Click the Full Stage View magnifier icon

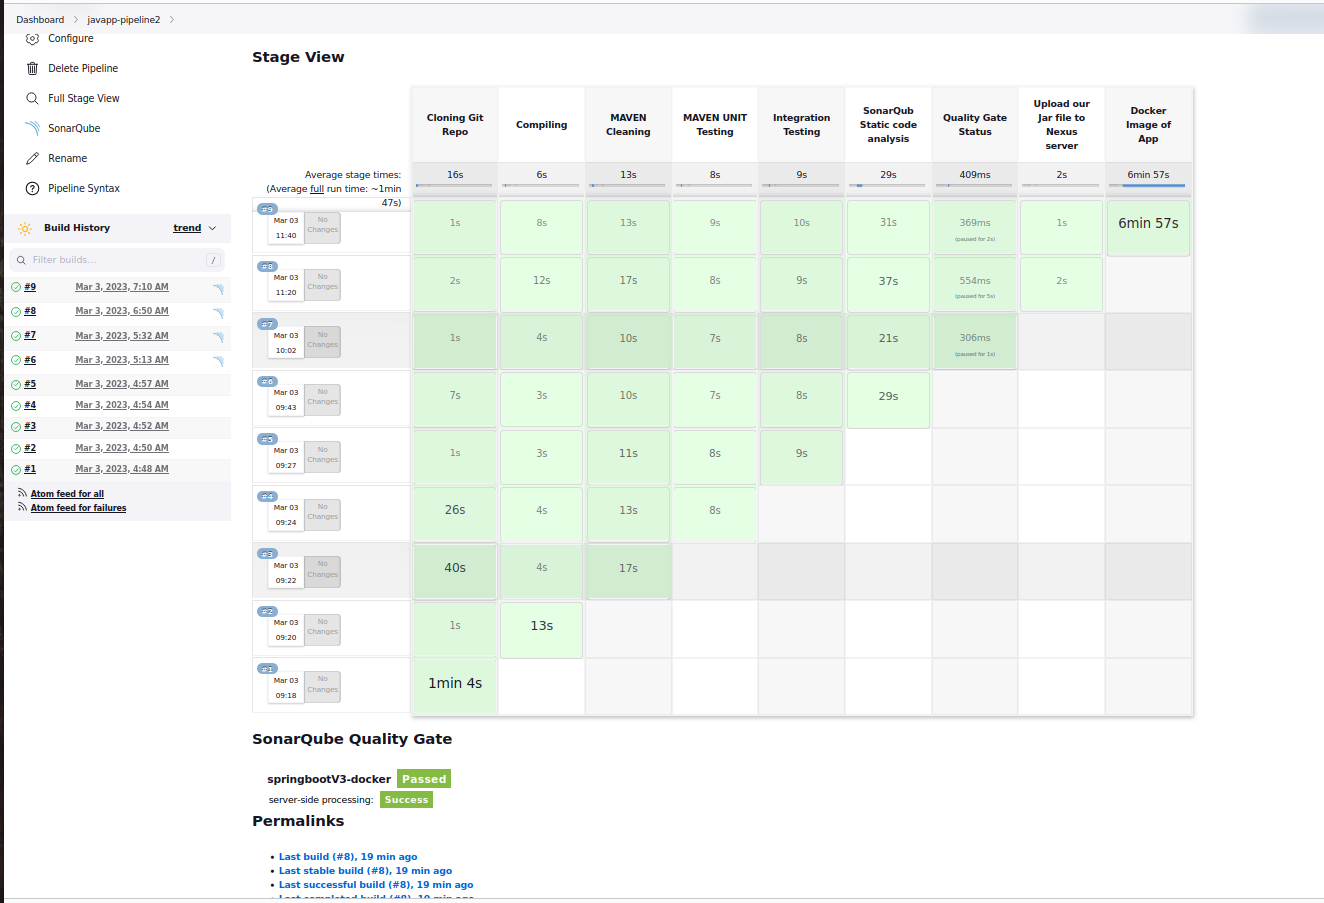(32, 98)
